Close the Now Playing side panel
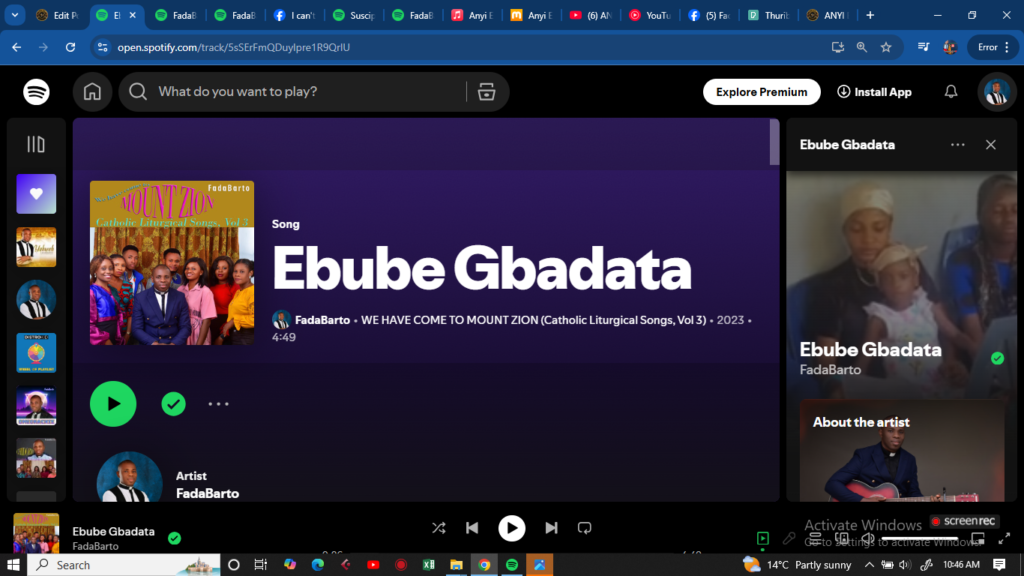Image resolution: width=1024 pixels, height=576 pixels. click(991, 145)
